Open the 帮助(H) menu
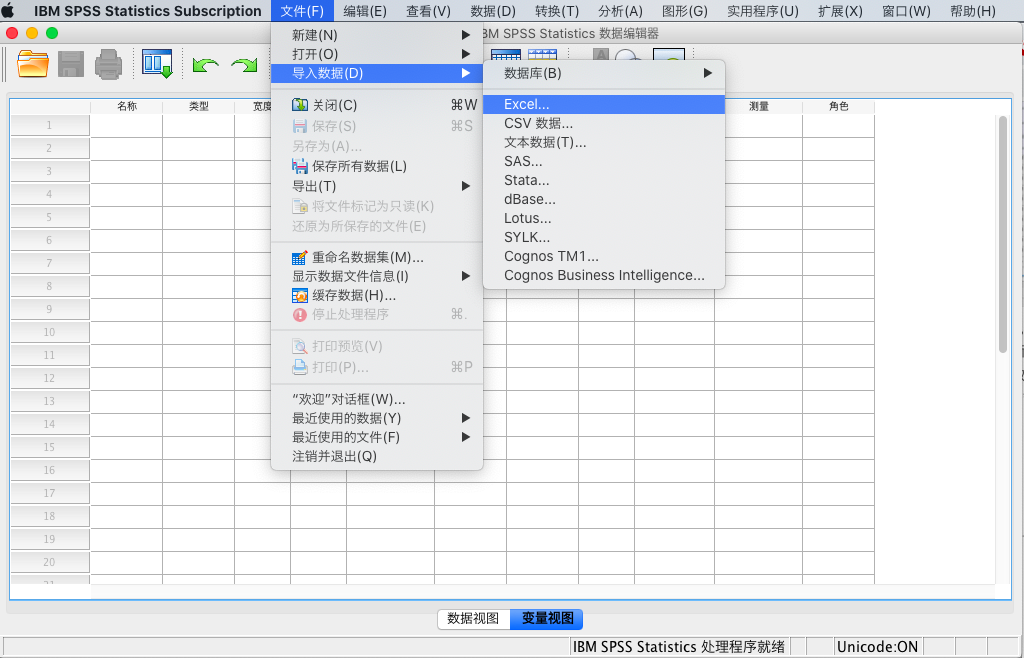 pyautogui.click(x=972, y=10)
